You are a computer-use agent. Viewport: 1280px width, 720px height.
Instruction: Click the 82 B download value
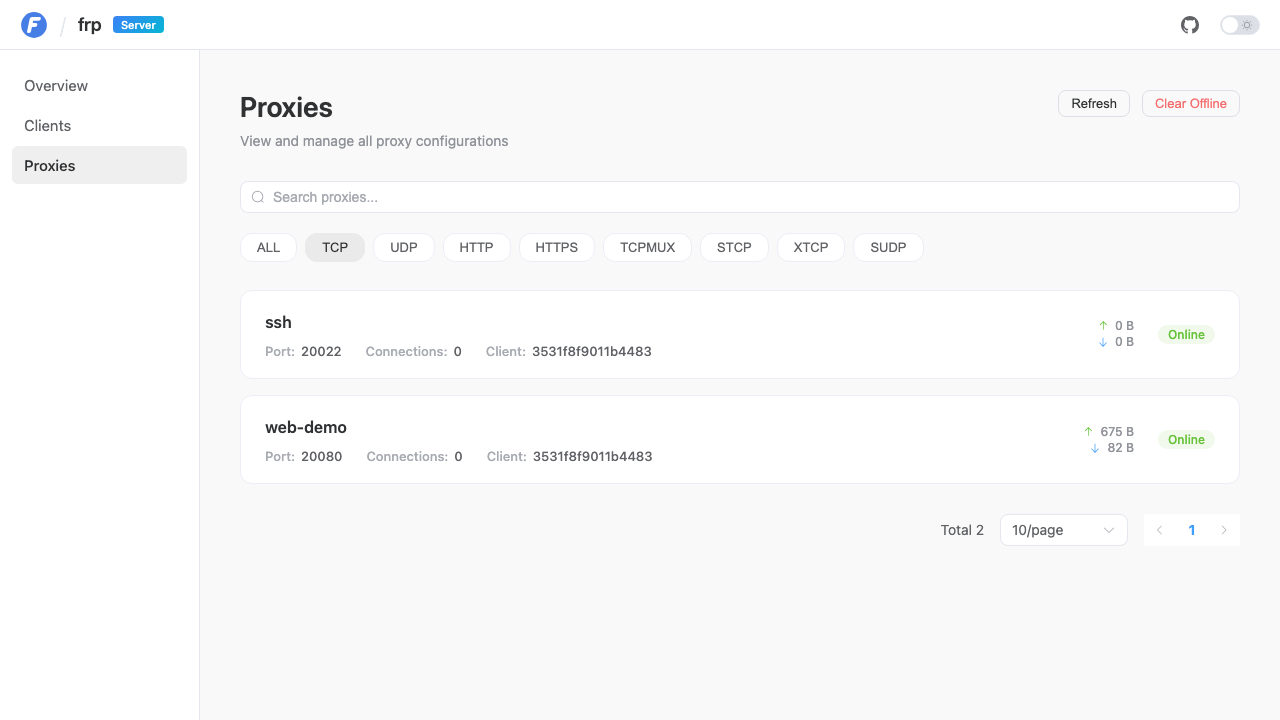[1121, 448]
